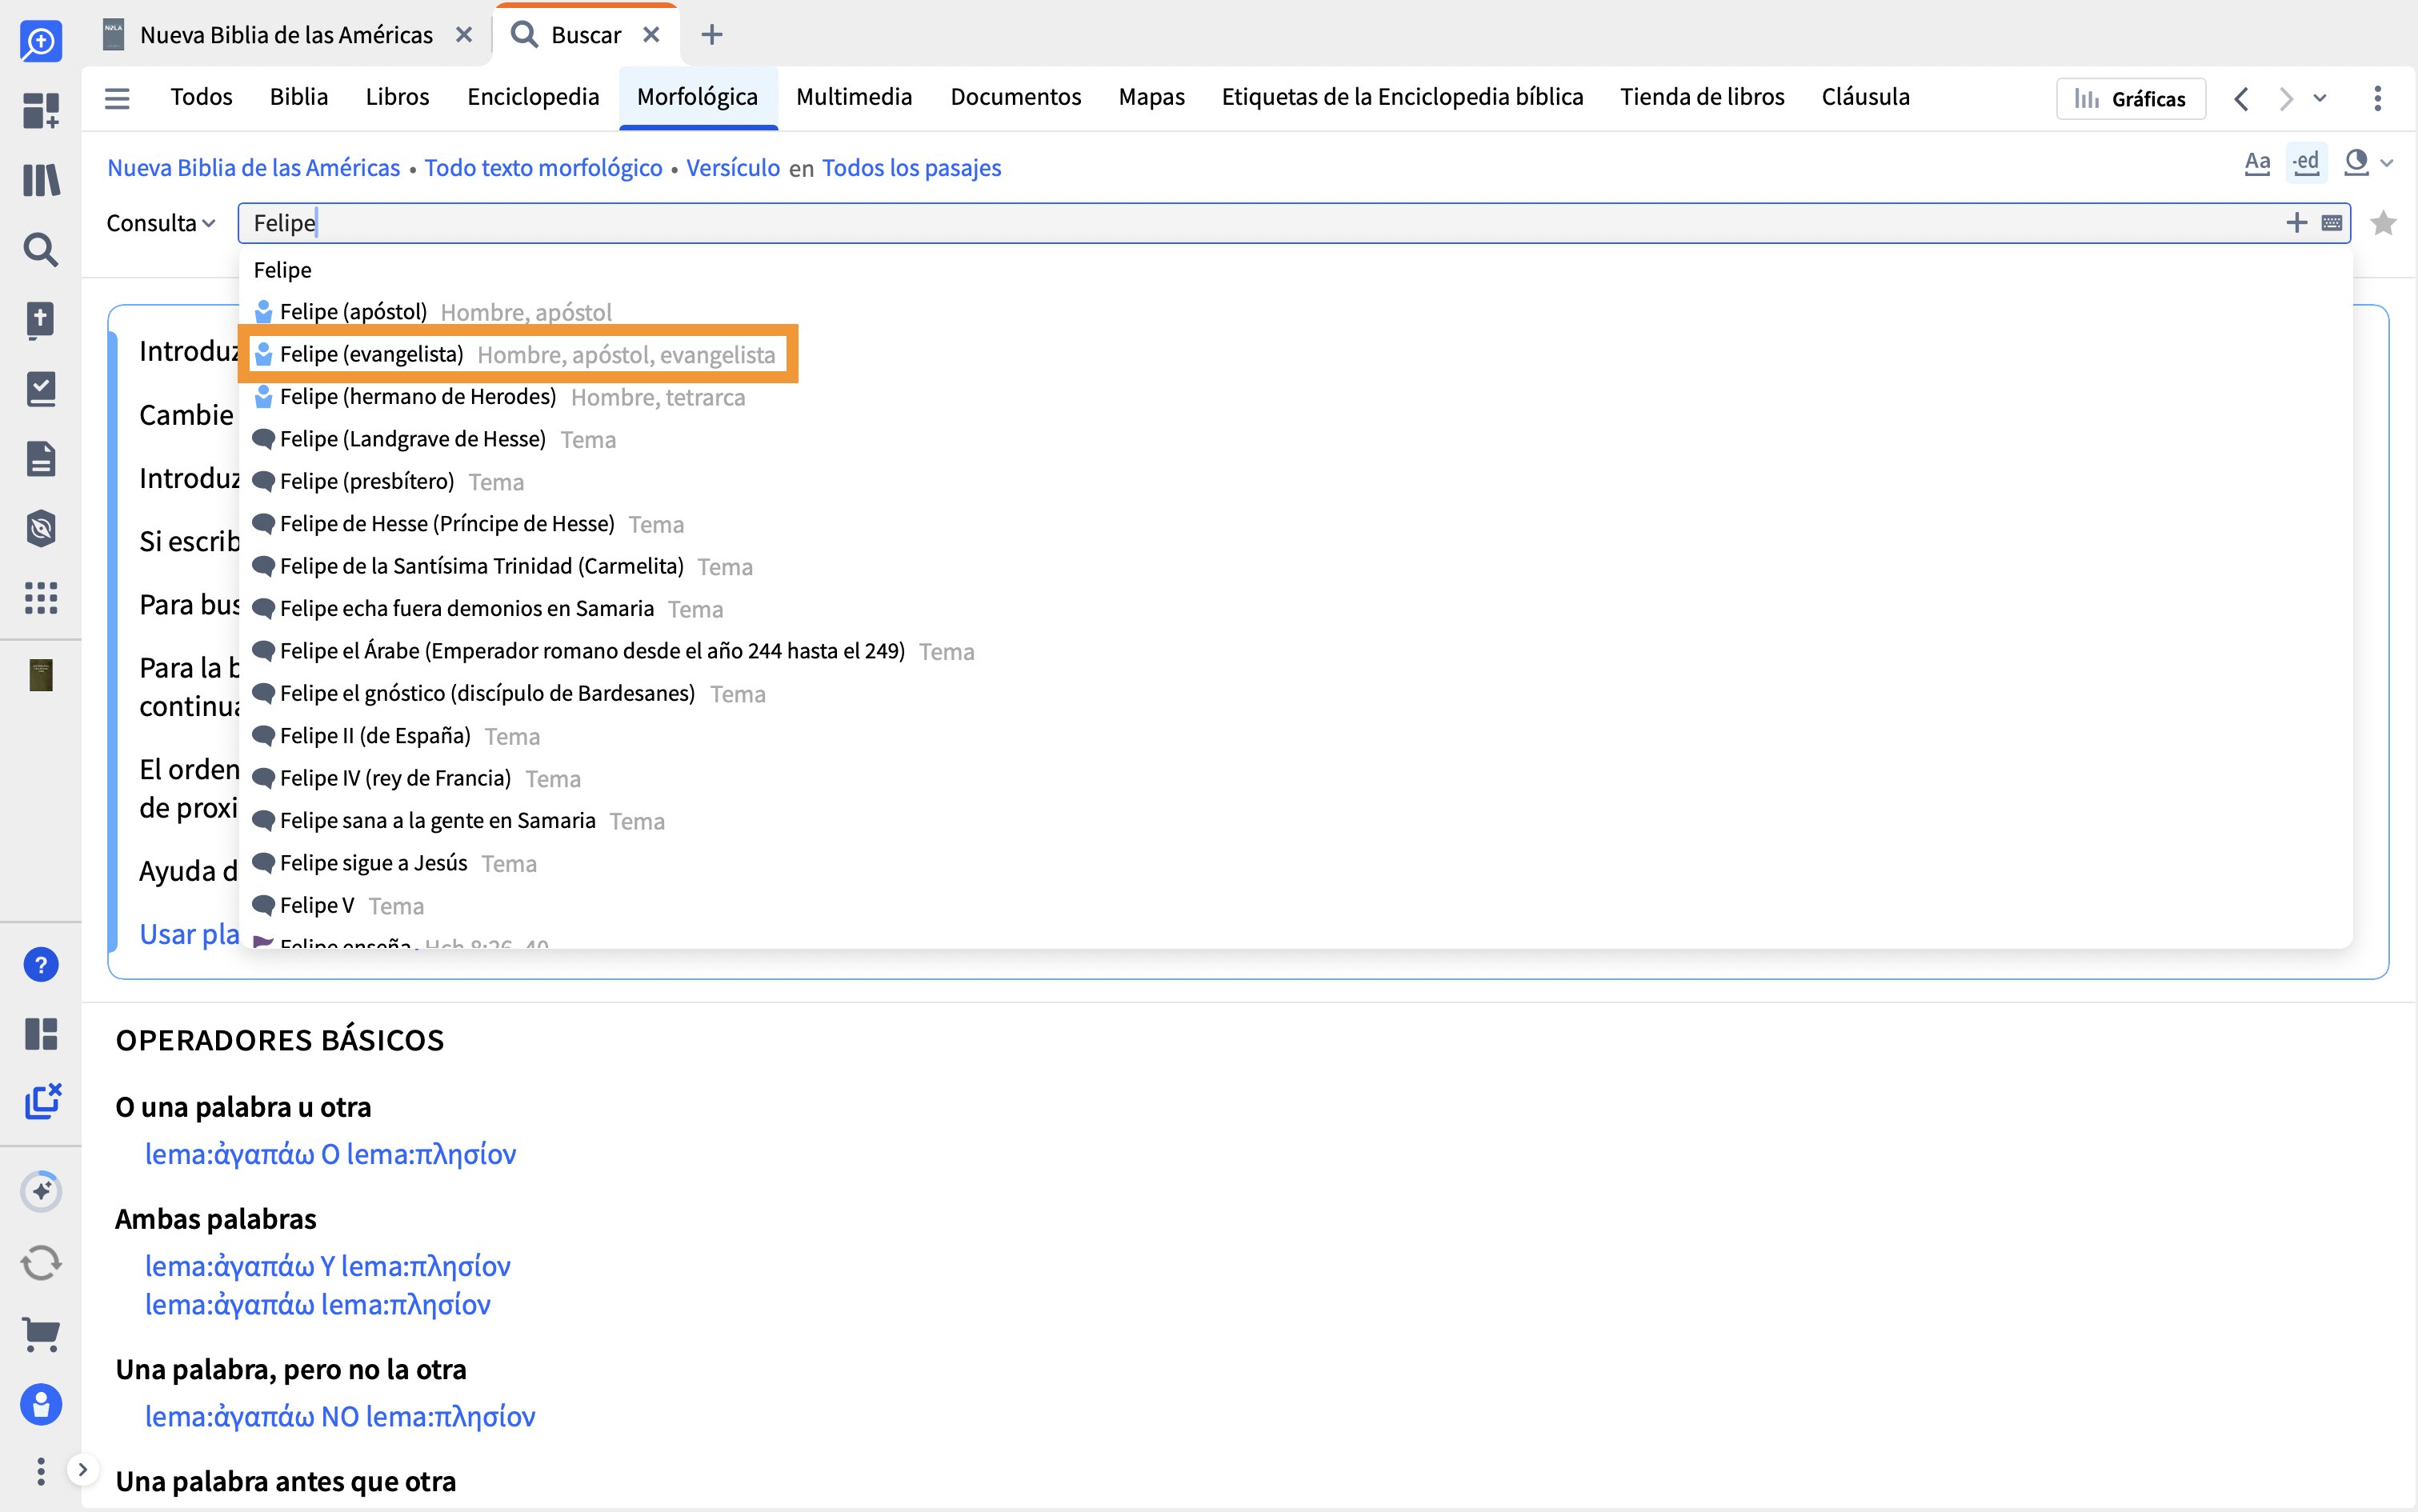Screen dimensions: 2418x1512
Task: Open history dropdown chevron
Action: pyautogui.click(x=2320, y=98)
